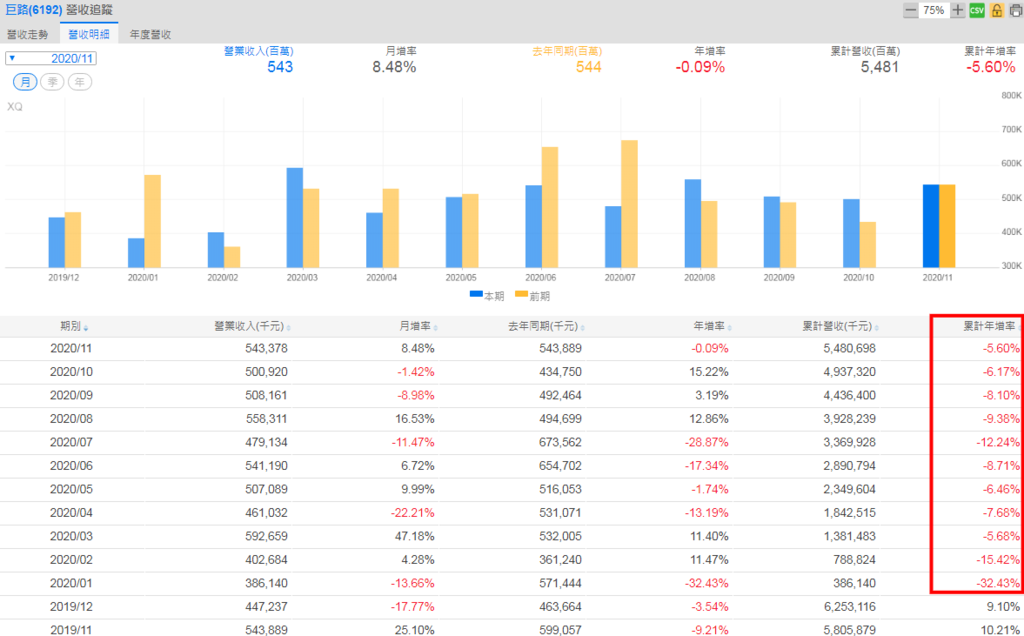Switch to the 營收明細 tab
Screen dimensions: 1024x636
click(x=89, y=35)
